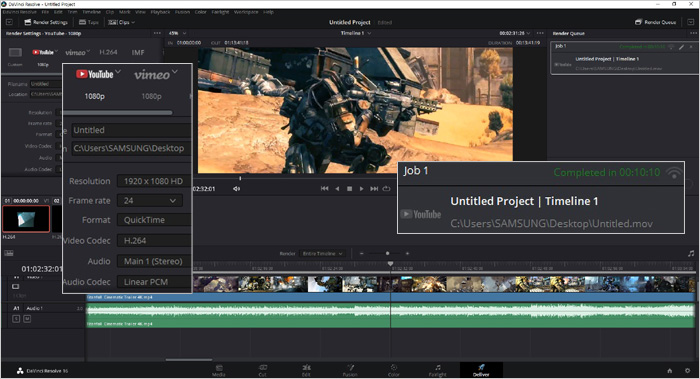Open the viewer timecode 00:02:31:26 dropdown
This screenshot has width=700, height=379.
pyautogui.click(x=515, y=33)
